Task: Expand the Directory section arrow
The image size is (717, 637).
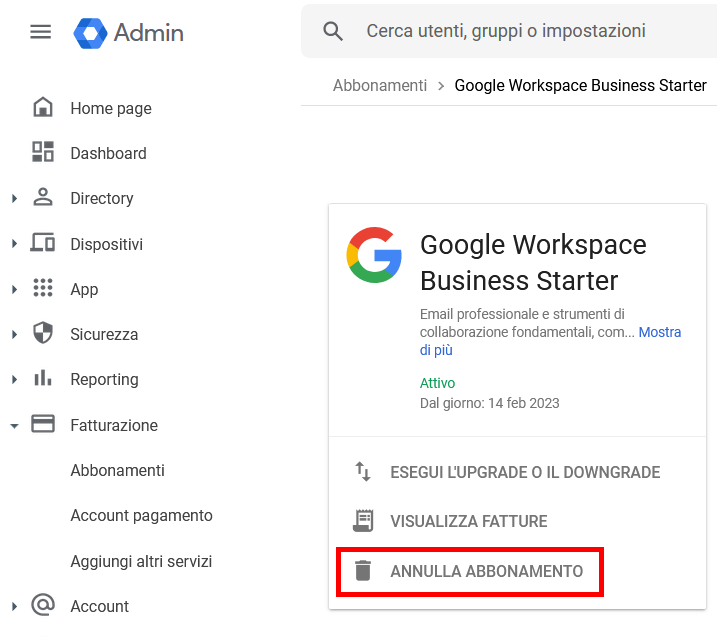Action: coord(15,198)
